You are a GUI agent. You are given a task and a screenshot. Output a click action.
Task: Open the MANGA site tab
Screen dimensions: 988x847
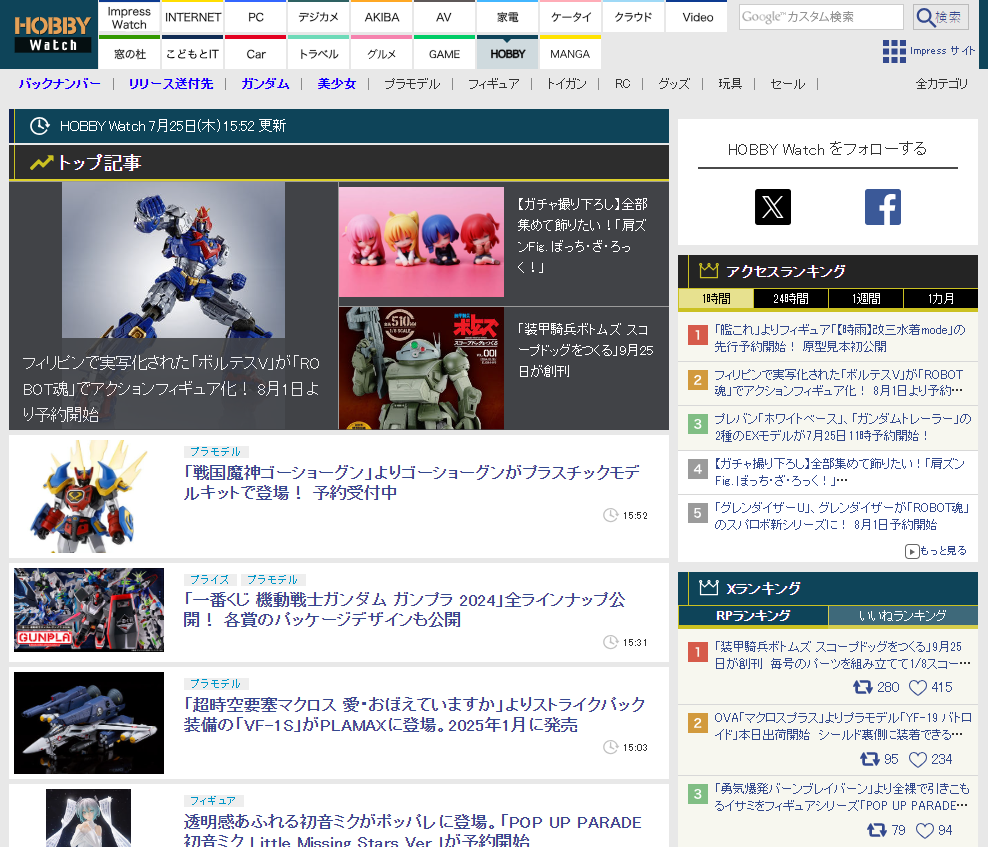click(570, 54)
